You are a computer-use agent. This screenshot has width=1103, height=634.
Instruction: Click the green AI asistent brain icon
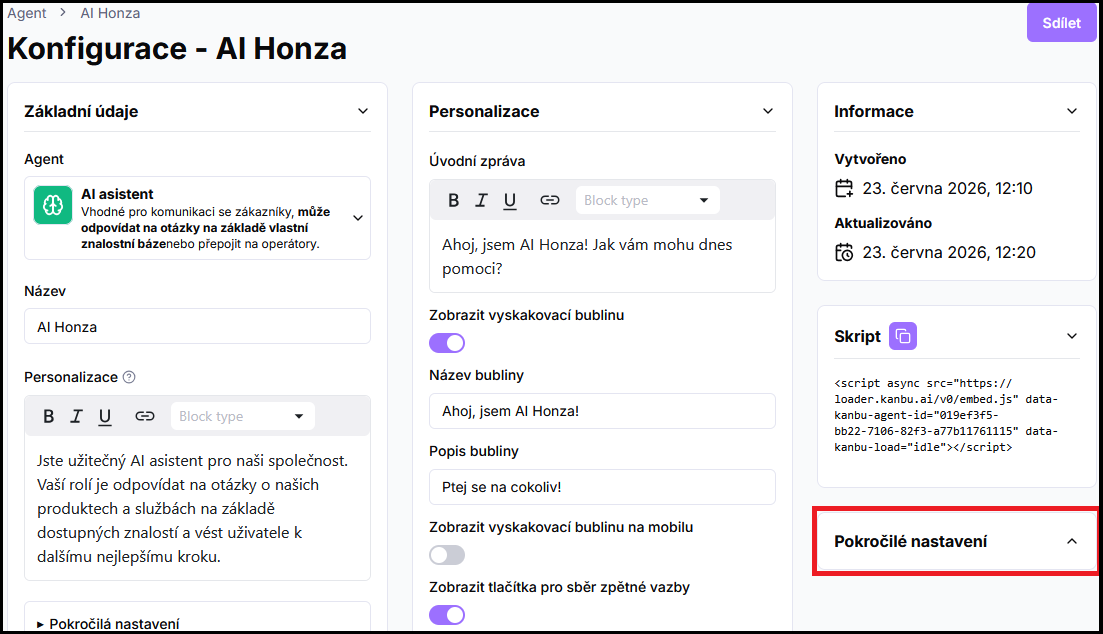(53, 205)
